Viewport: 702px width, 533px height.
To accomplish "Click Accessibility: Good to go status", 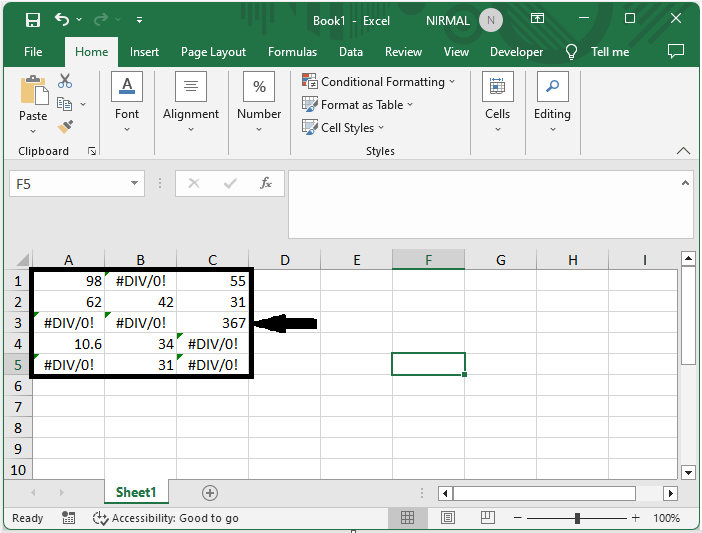I will point(165,518).
